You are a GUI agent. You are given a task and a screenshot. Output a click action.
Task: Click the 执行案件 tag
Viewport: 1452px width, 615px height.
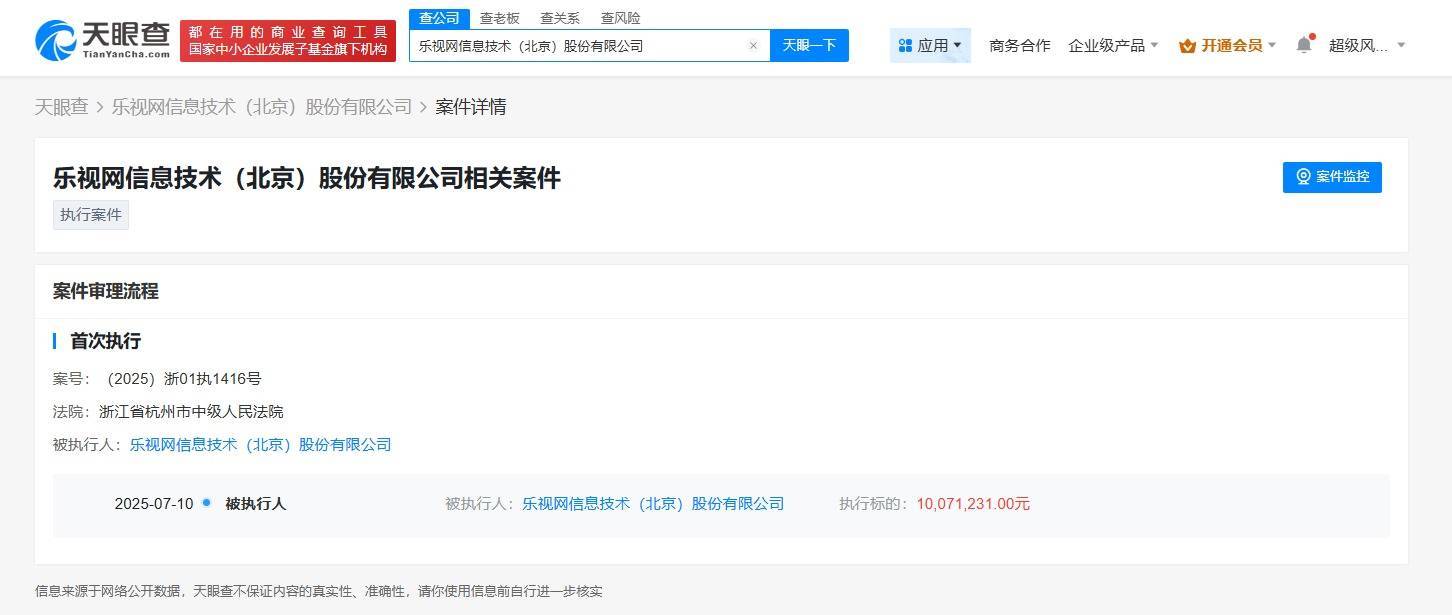pyautogui.click(x=91, y=215)
